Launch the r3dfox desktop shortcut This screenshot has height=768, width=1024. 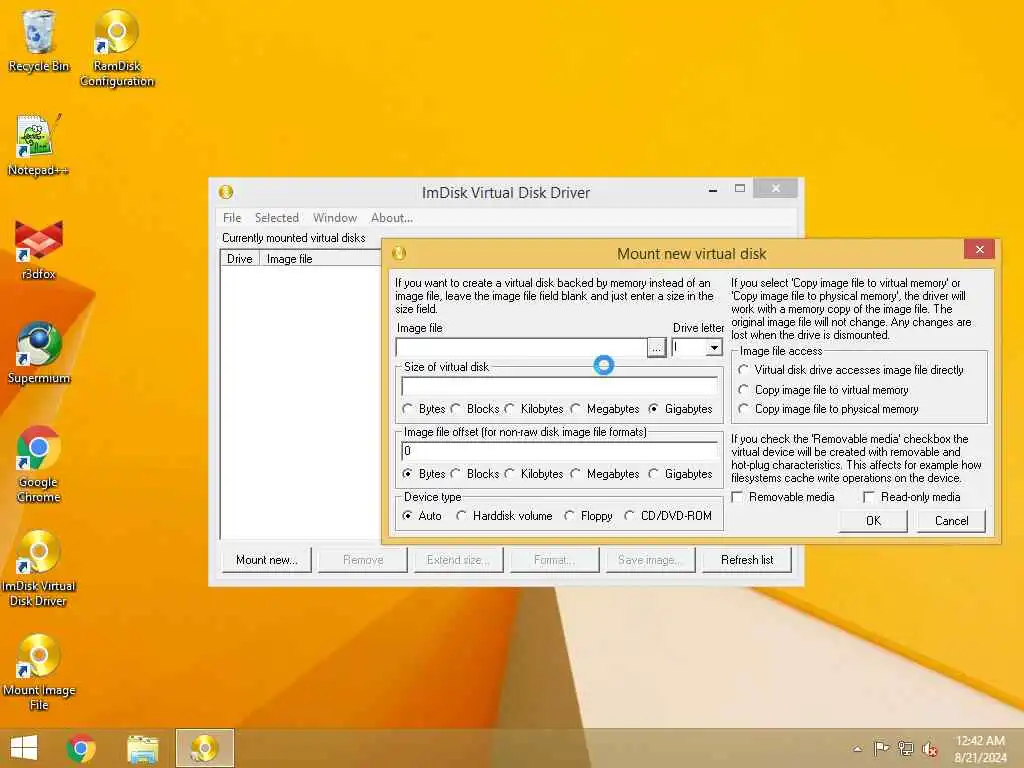point(39,249)
